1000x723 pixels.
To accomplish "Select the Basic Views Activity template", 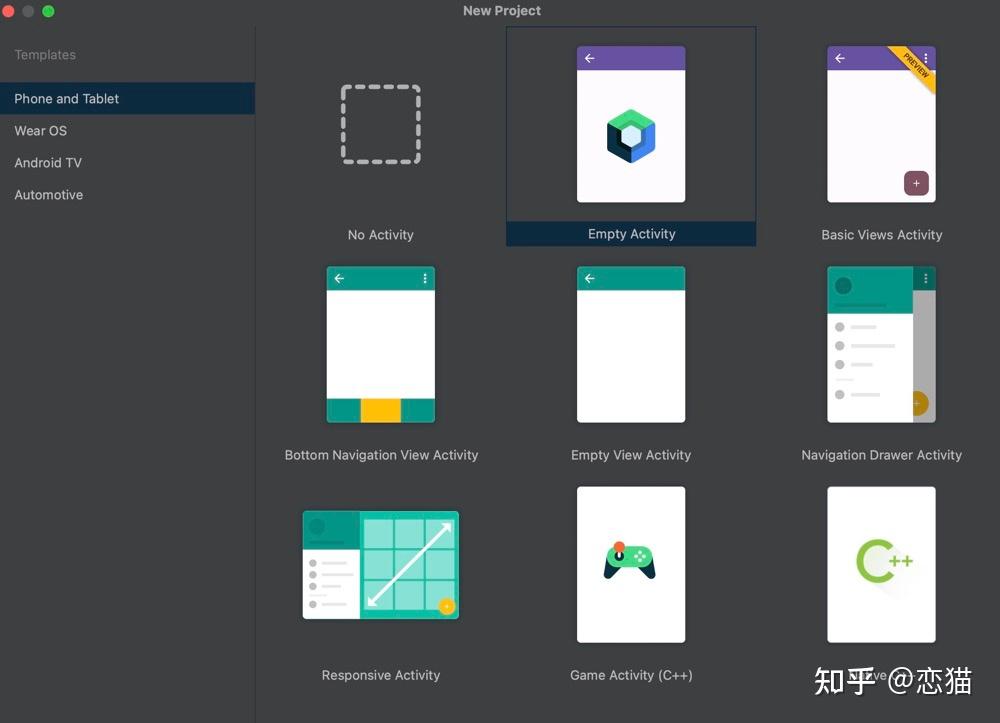I will [x=881, y=123].
